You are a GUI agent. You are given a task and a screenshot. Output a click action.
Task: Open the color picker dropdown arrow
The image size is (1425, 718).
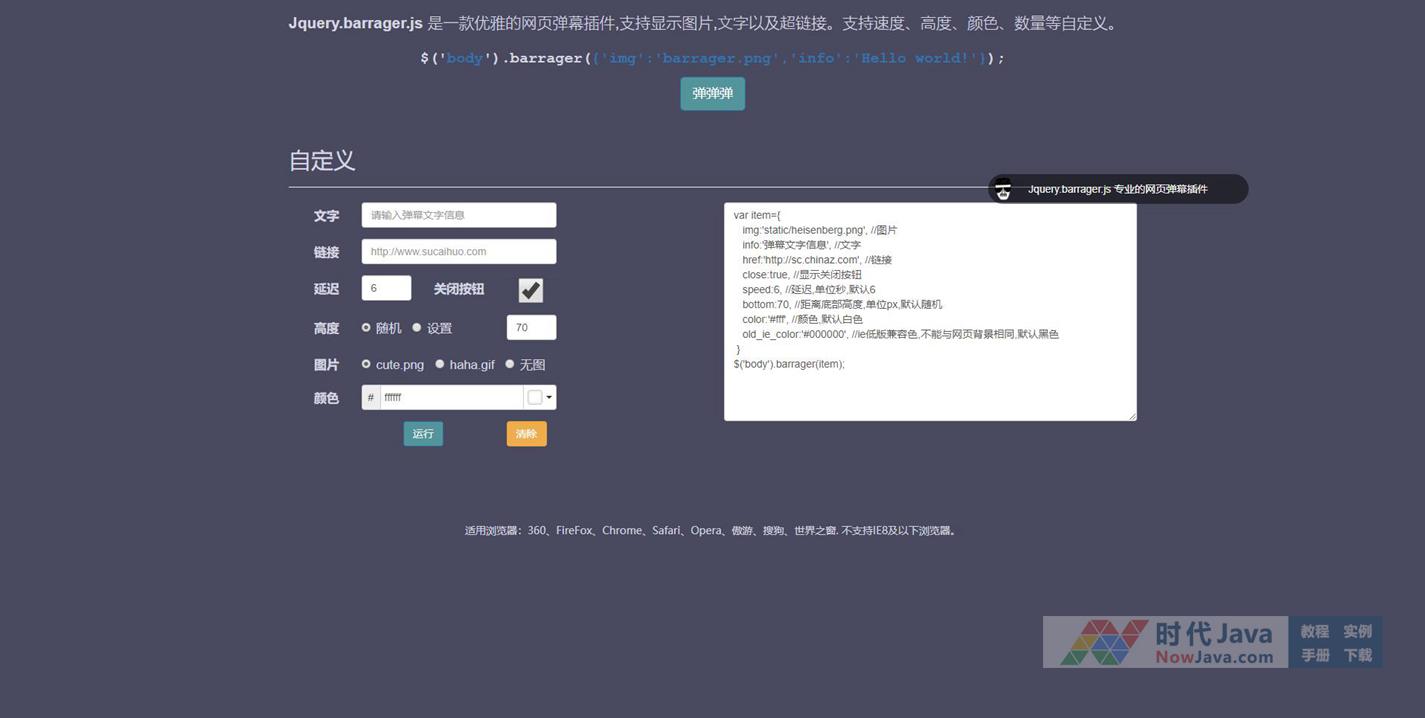tap(549, 398)
